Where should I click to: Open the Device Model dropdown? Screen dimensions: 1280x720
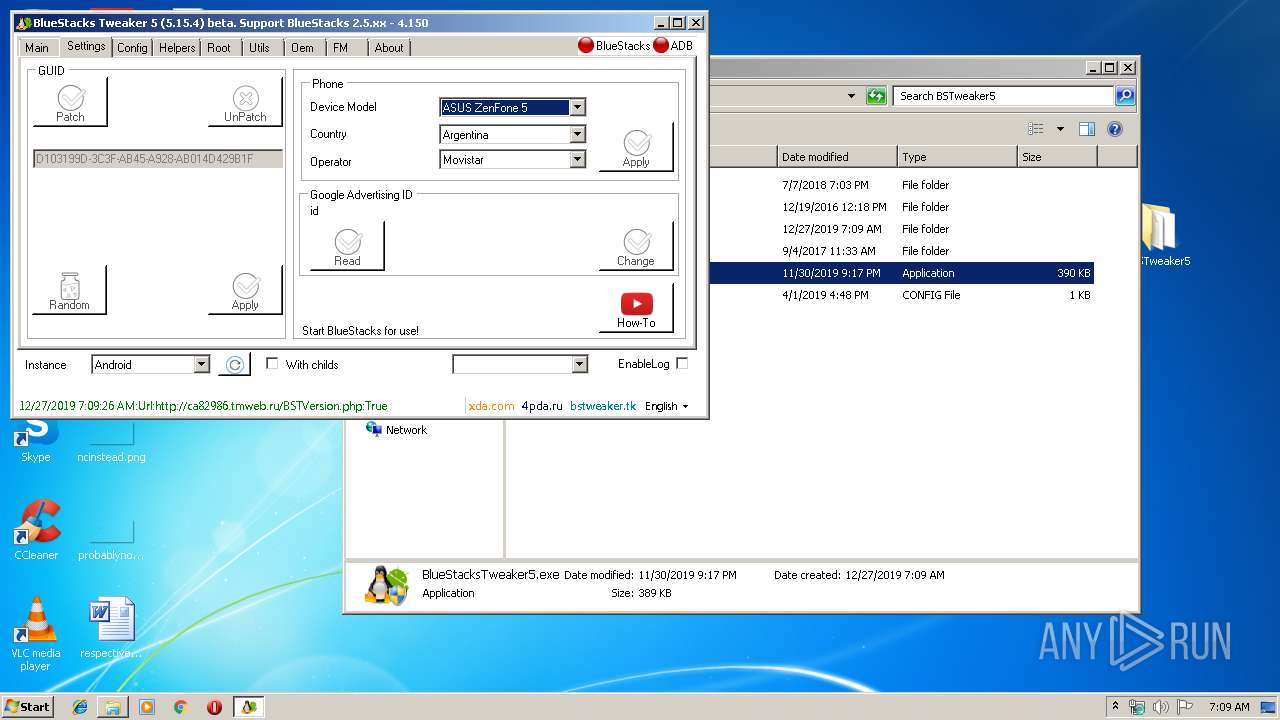[577, 107]
